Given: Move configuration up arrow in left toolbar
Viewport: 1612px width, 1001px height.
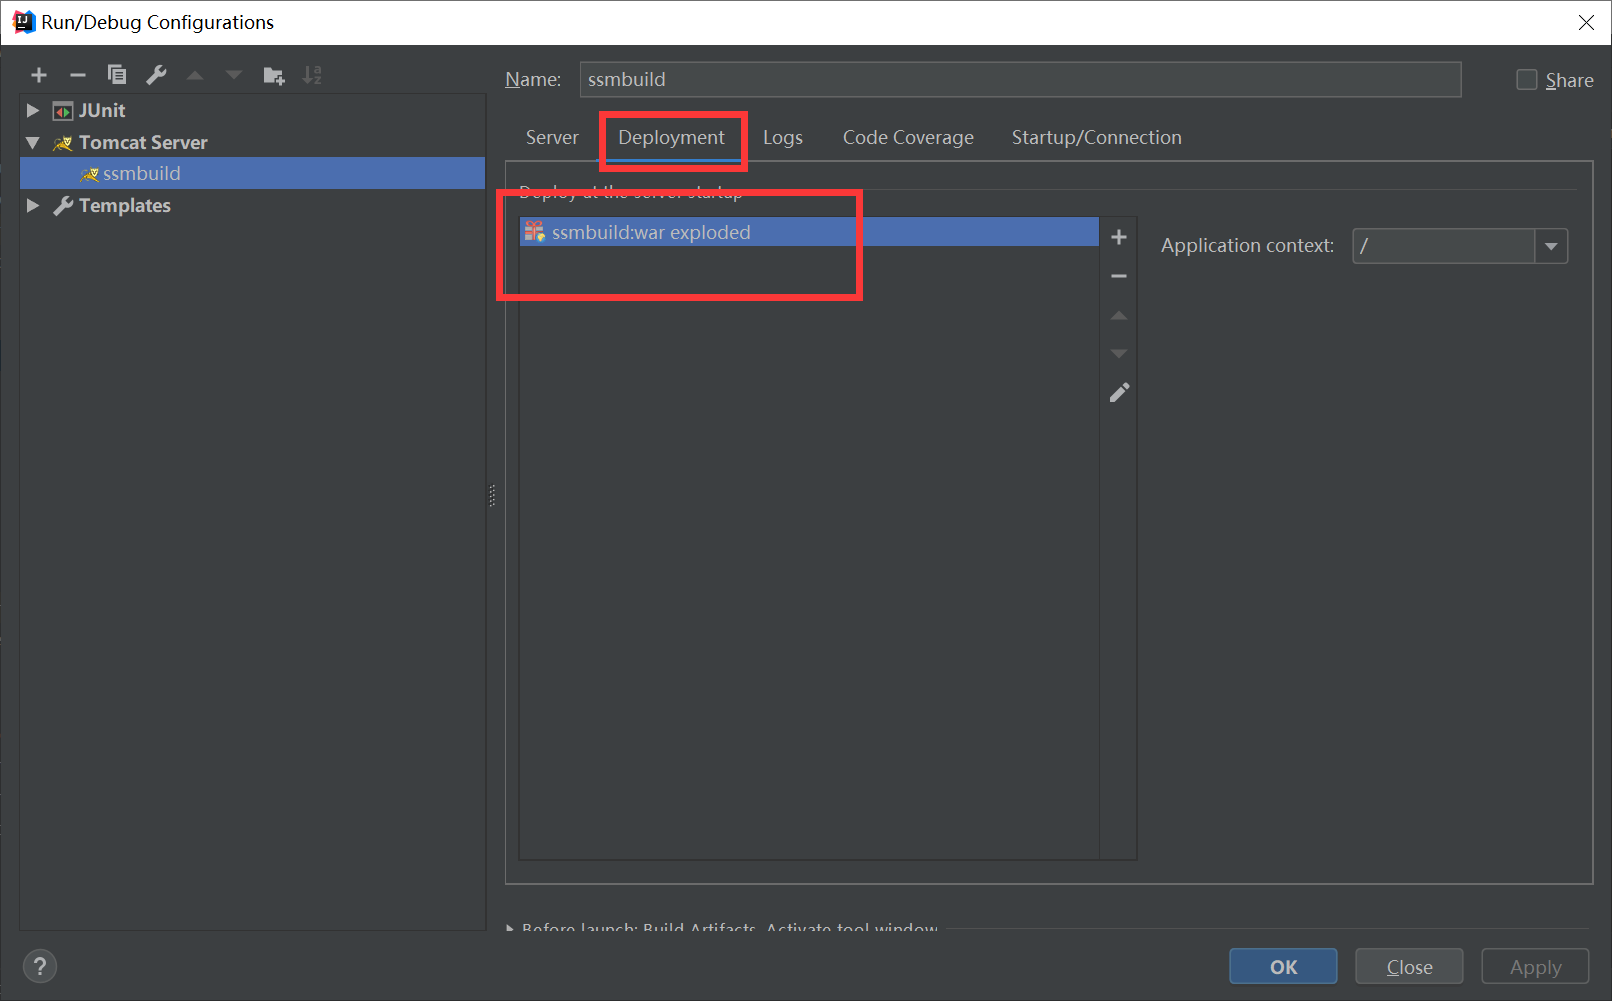Looking at the screenshot, I should [x=195, y=75].
